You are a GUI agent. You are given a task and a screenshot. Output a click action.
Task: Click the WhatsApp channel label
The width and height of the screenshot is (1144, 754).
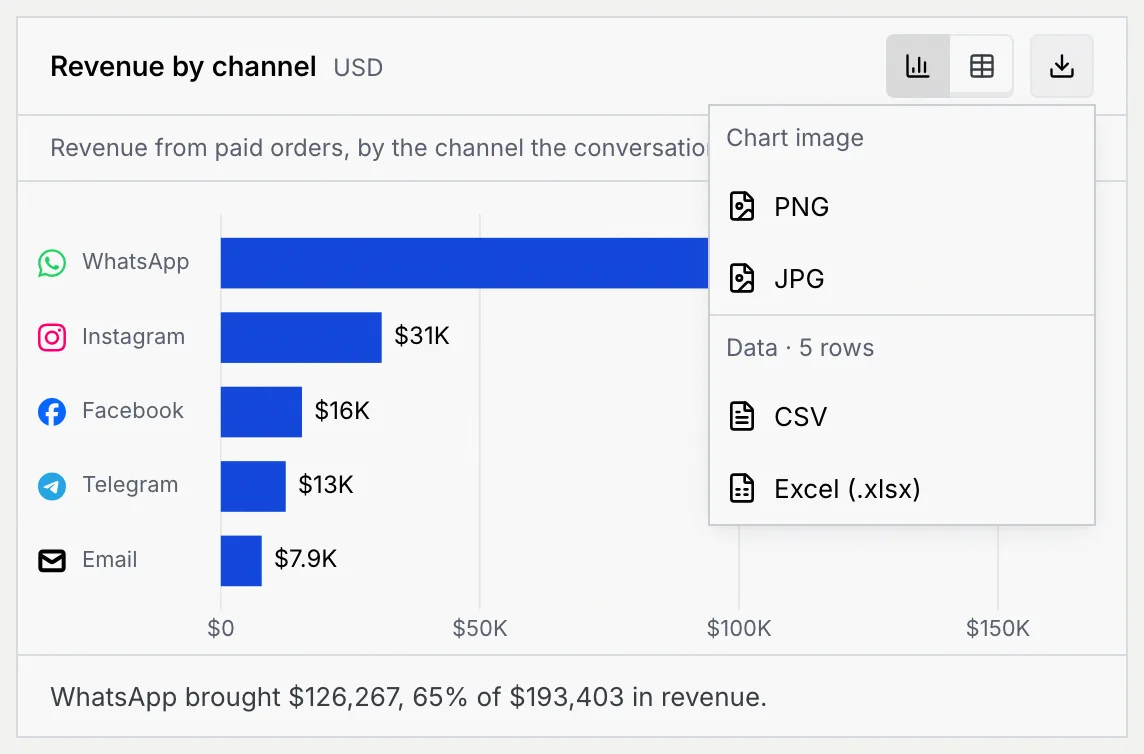pyautogui.click(x=136, y=262)
